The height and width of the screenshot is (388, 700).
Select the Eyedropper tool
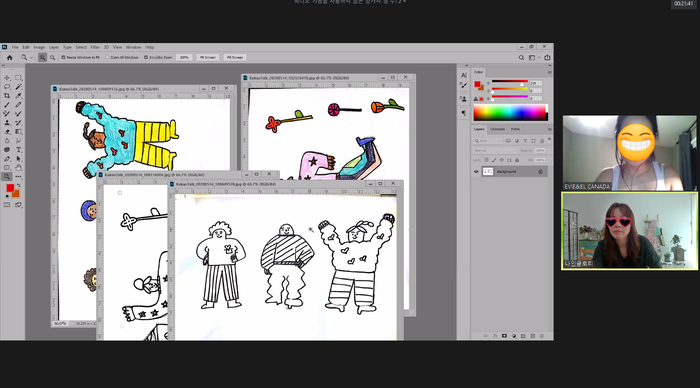pyautogui.click(x=18, y=96)
